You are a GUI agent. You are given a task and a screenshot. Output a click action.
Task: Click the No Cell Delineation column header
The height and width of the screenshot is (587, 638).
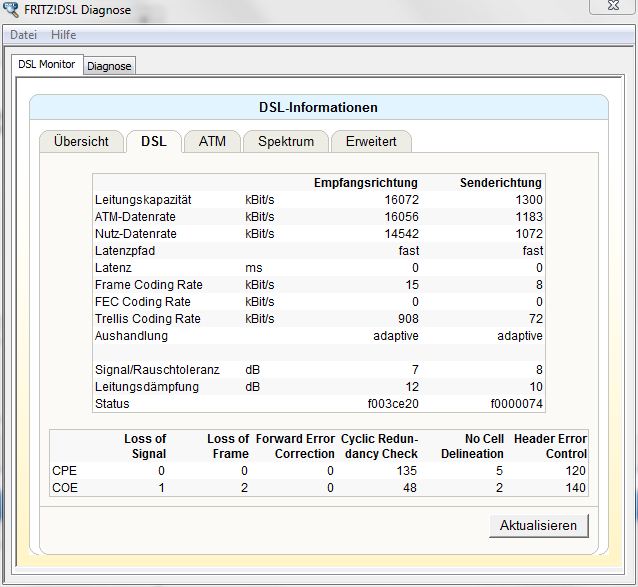(472, 446)
